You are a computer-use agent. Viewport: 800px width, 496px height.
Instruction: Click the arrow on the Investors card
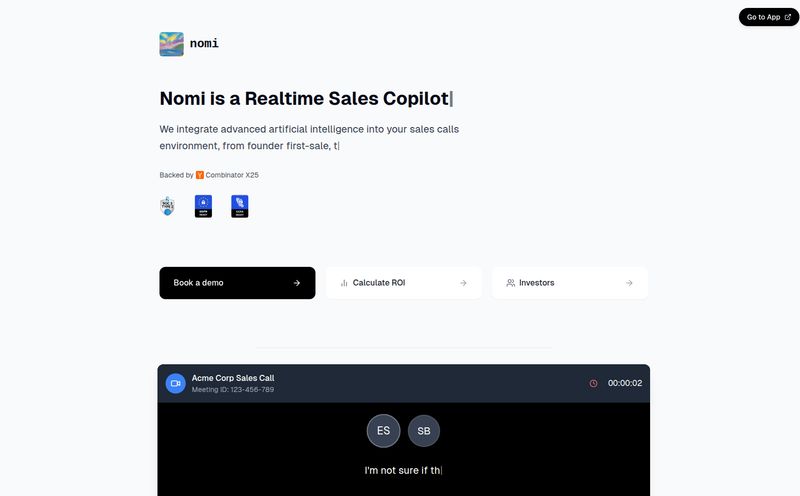629,283
